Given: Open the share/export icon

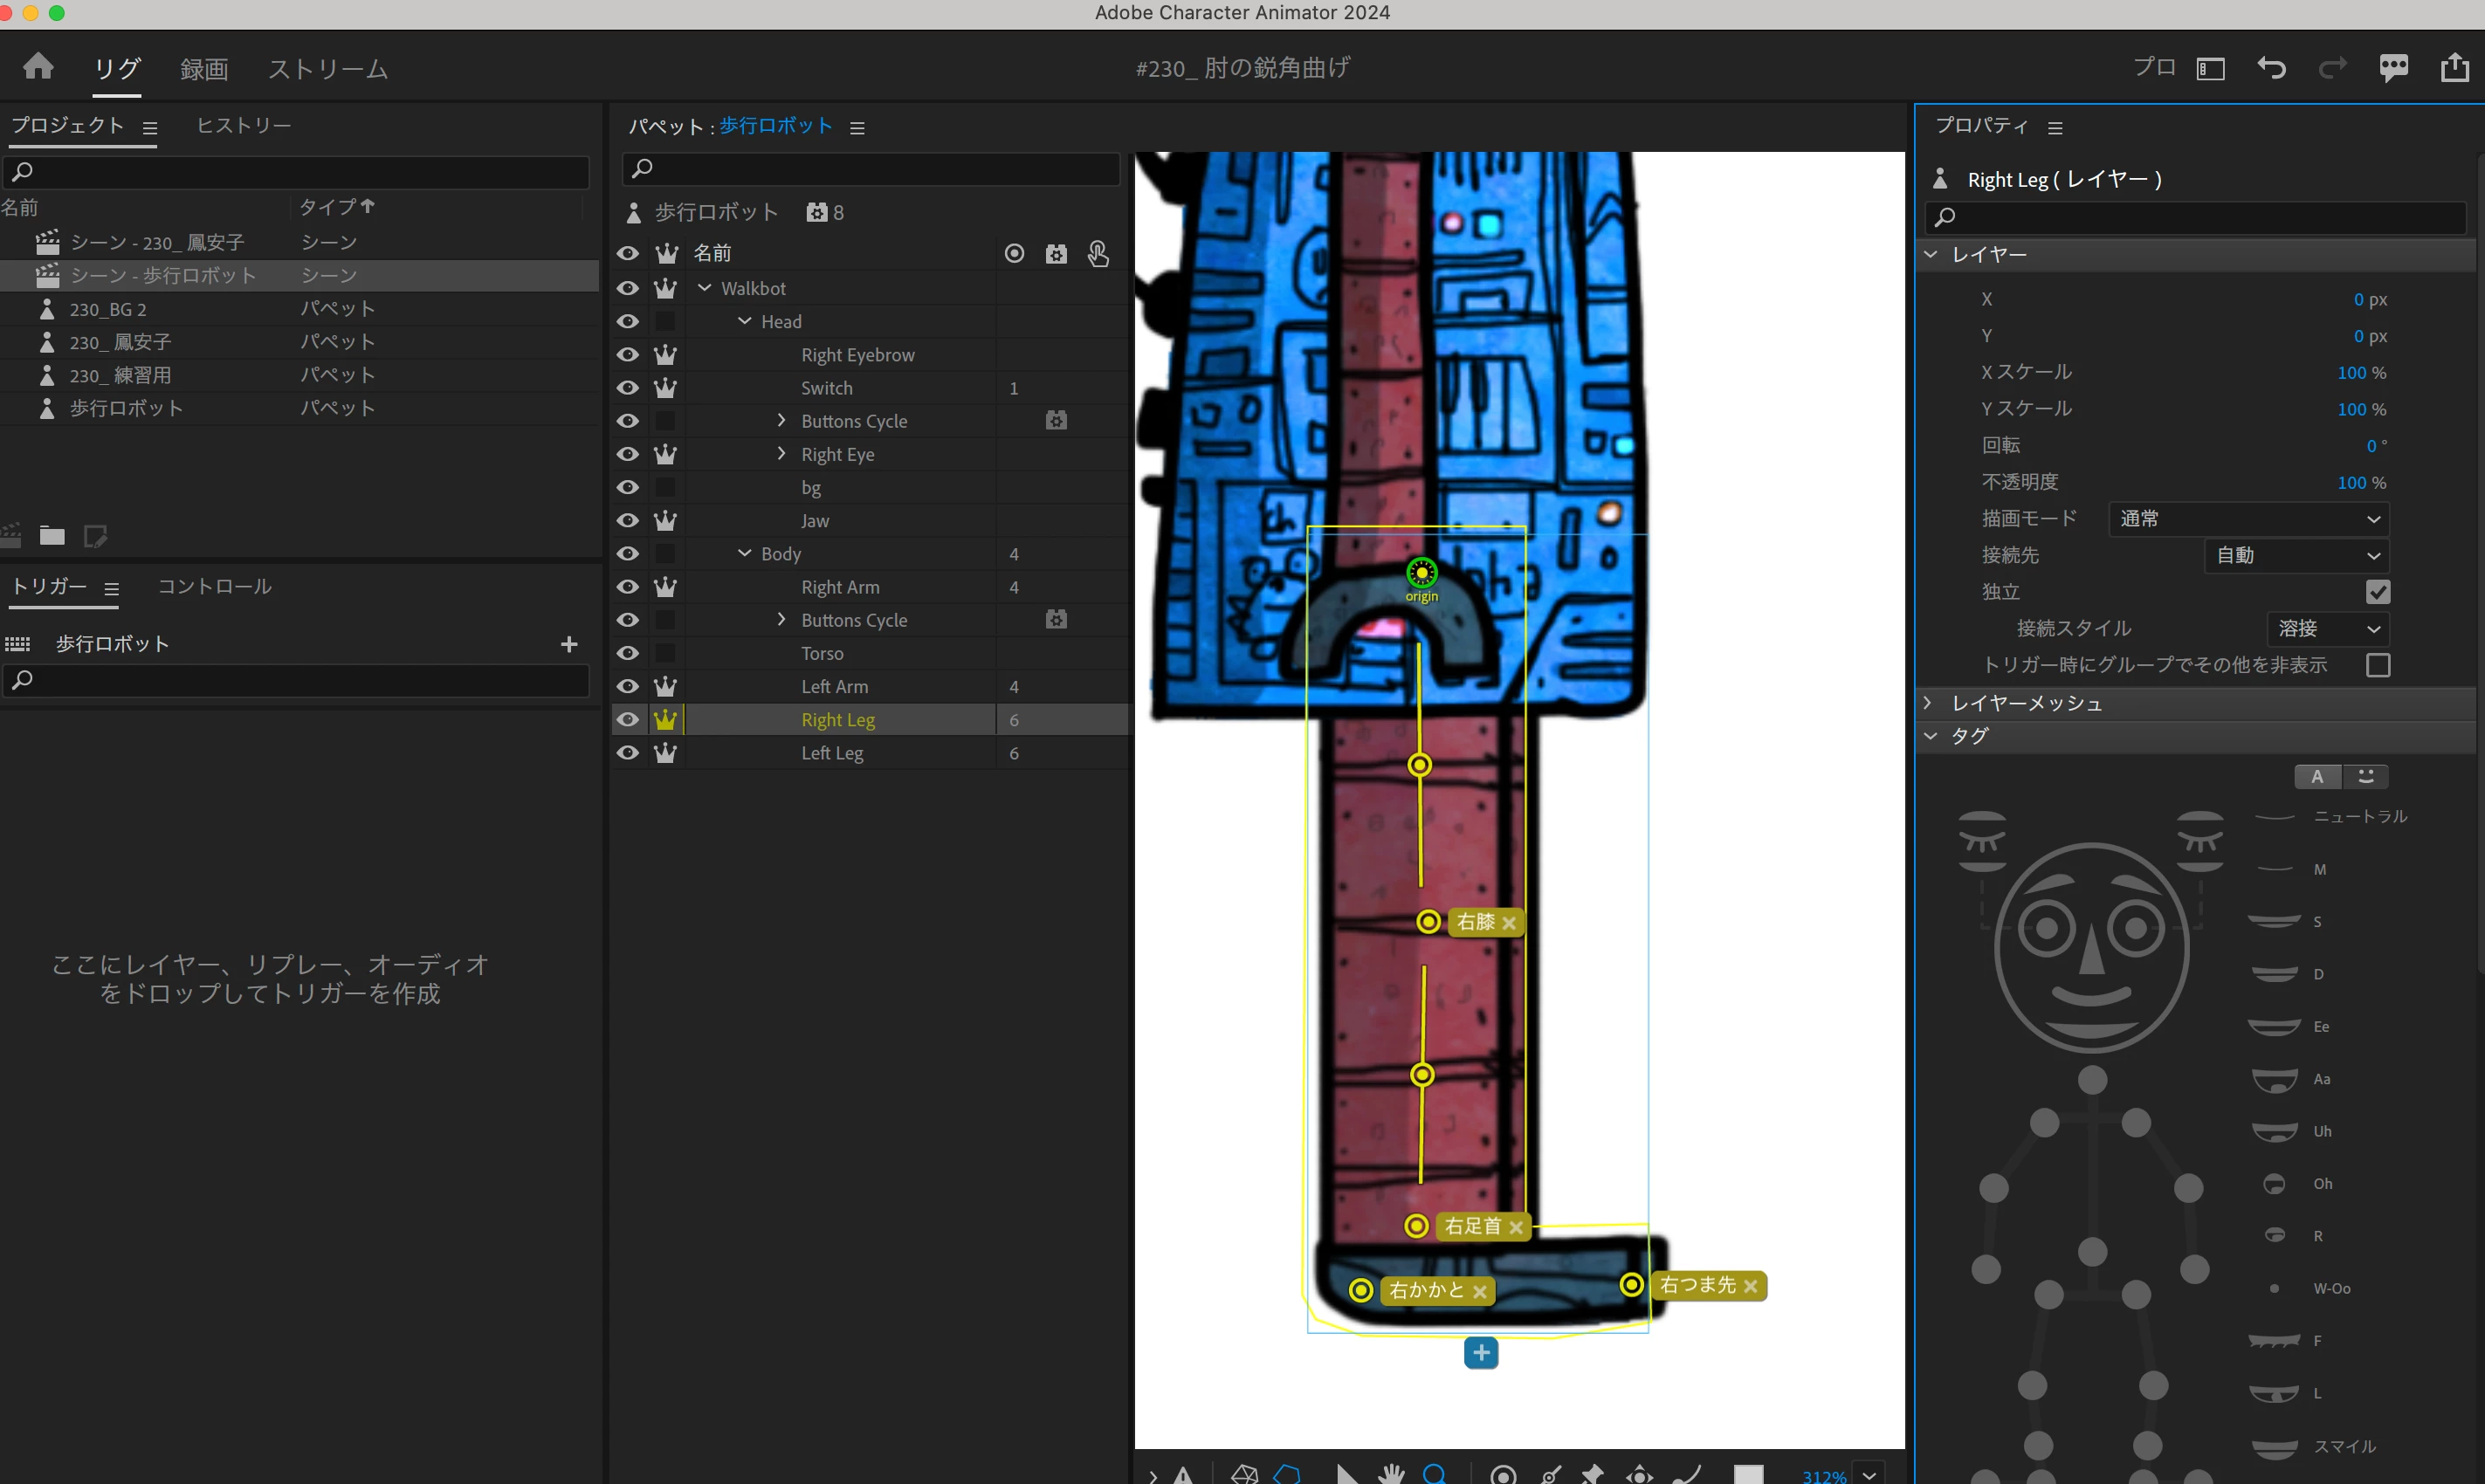Looking at the screenshot, I should tap(2454, 68).
